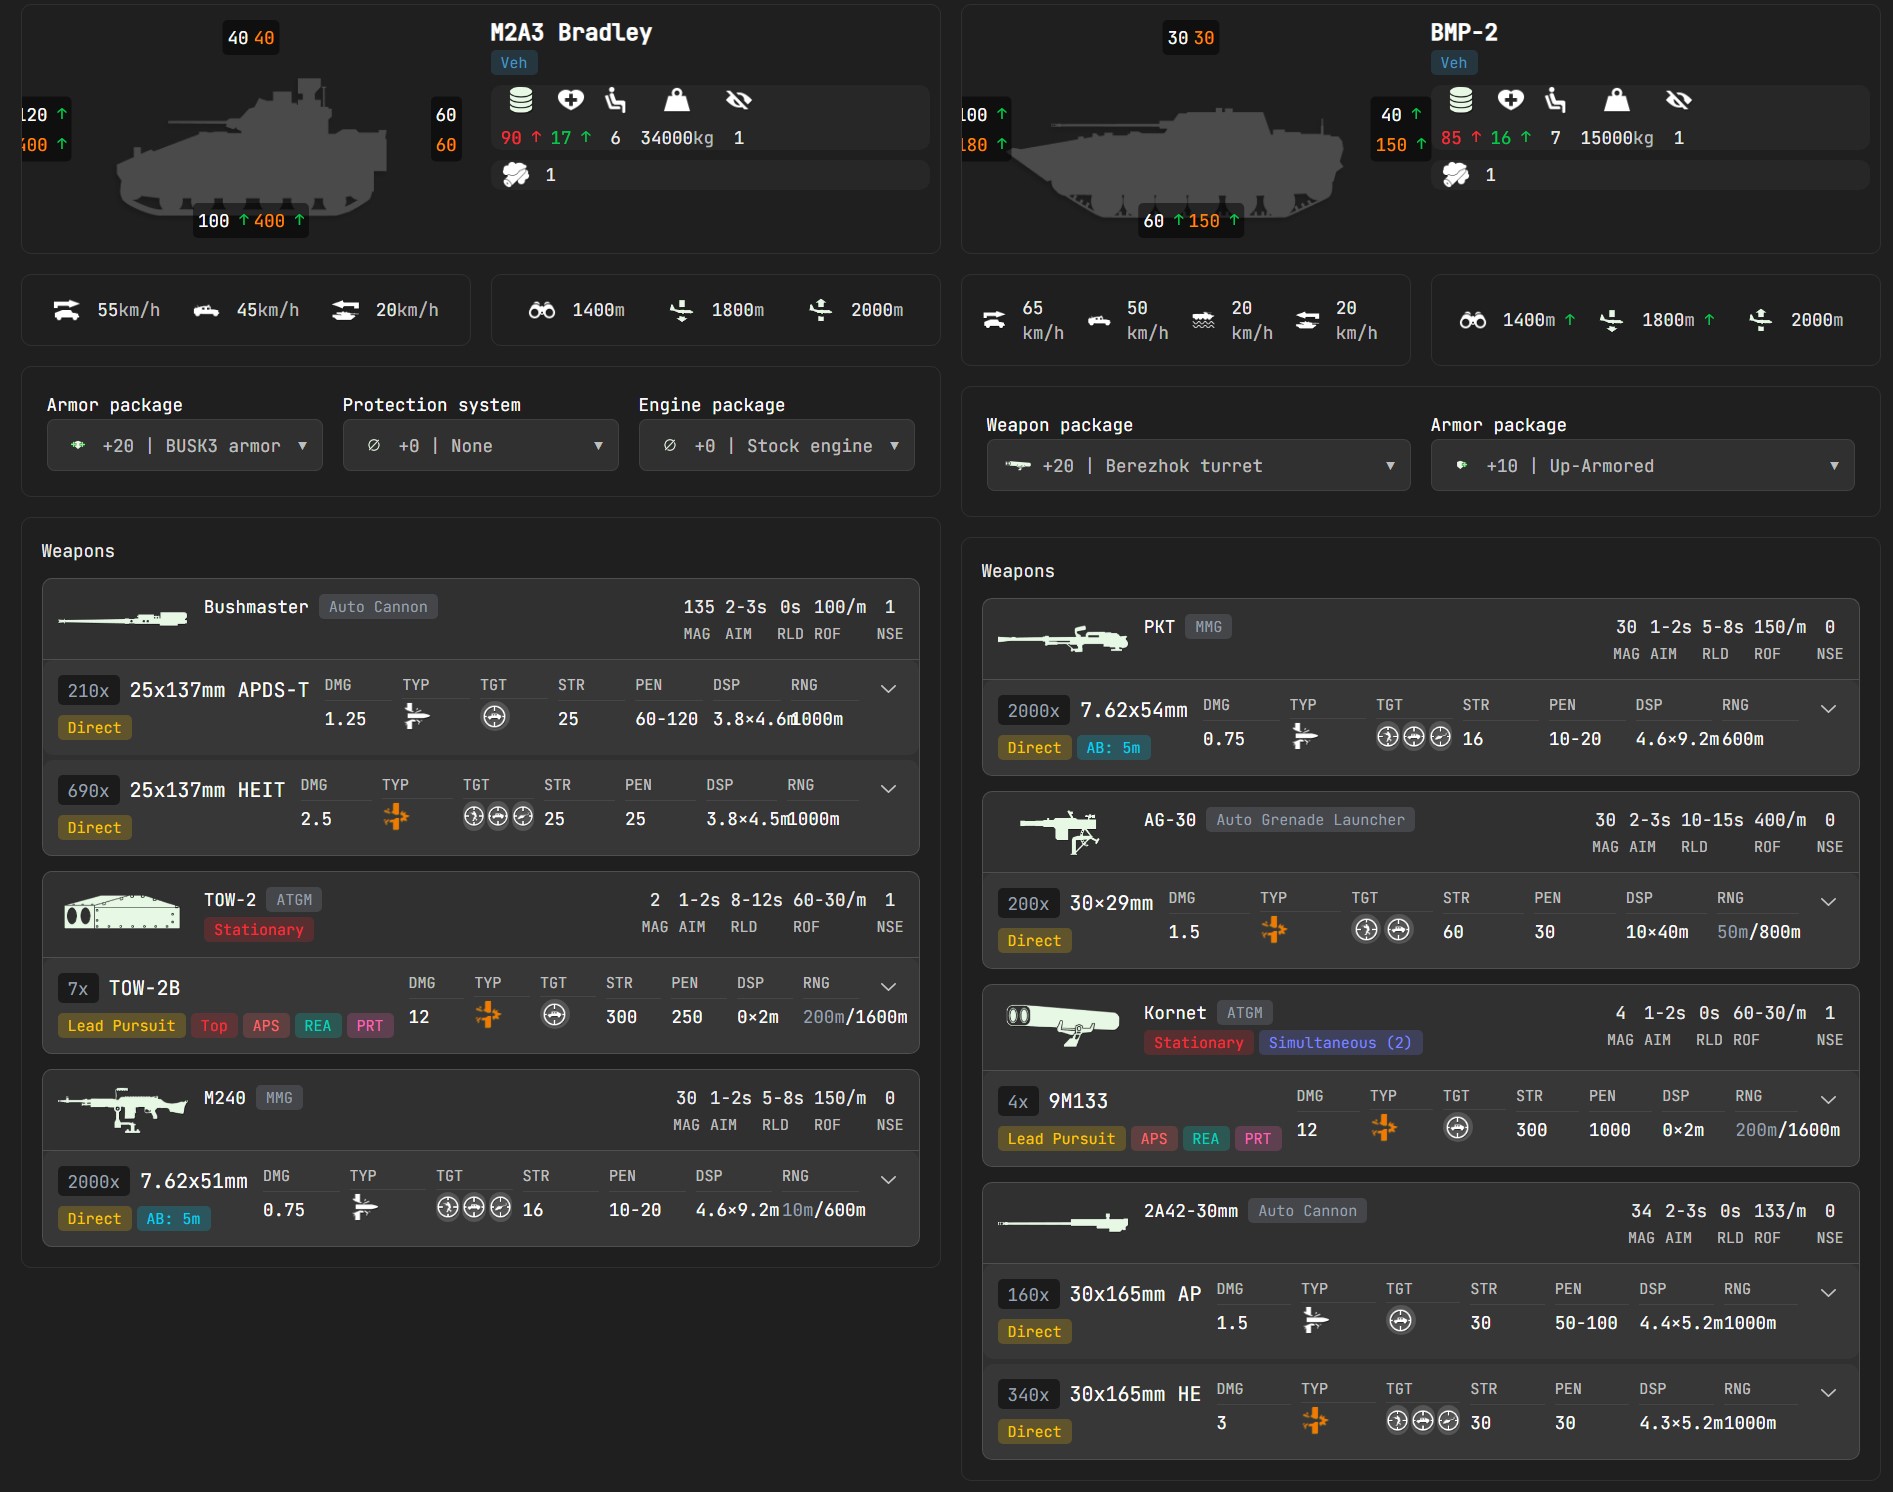Click the Direct tag on 25x137mm HEIT row
The height and width of the screenshot is (1492, 1893).
(x=95, y=827)
